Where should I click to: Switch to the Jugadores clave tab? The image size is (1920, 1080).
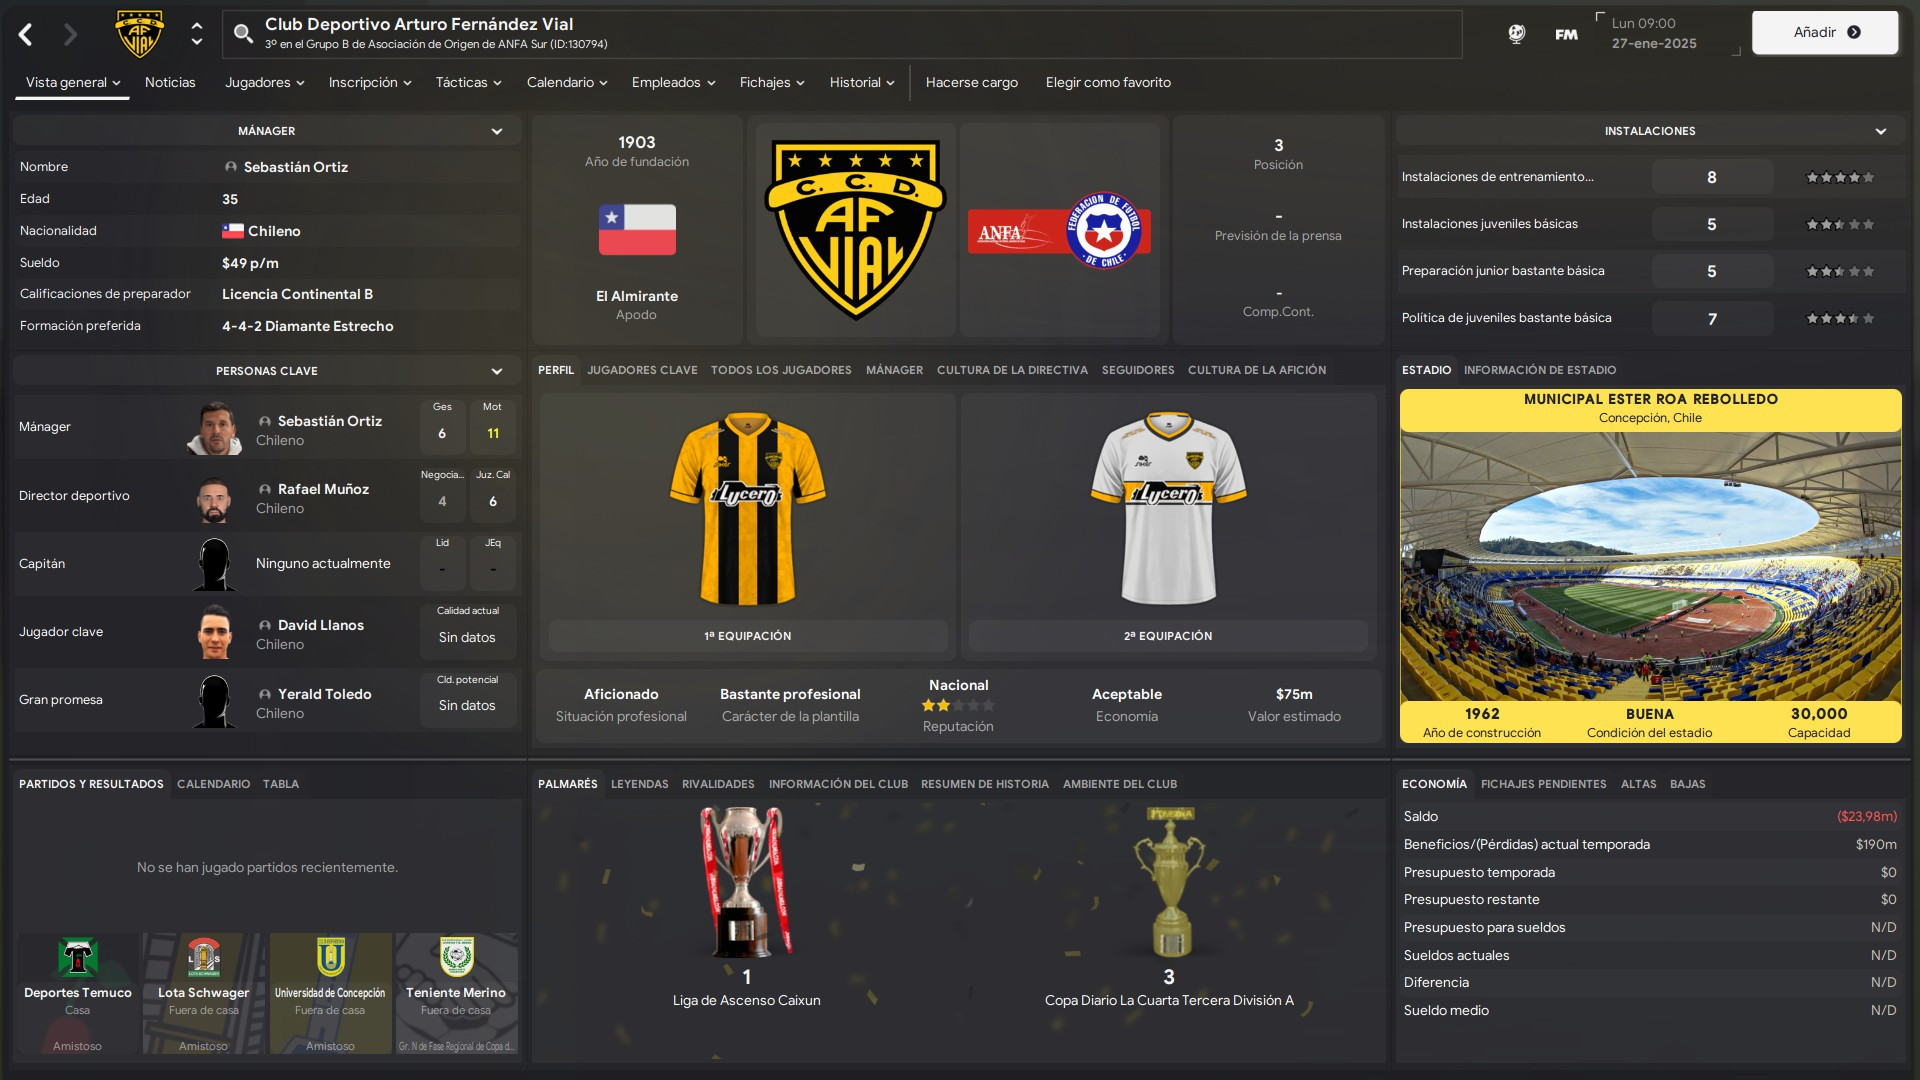coord(642,370)
